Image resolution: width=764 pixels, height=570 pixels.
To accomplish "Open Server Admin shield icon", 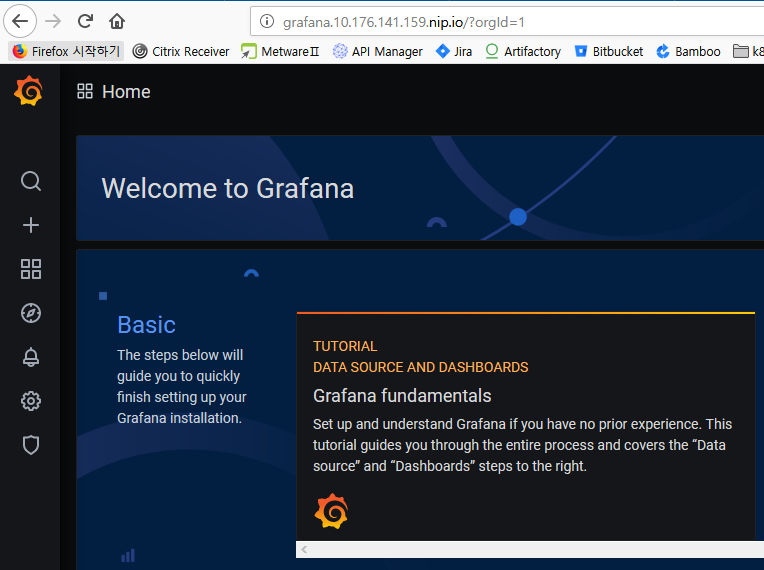I will coord(31,445).
